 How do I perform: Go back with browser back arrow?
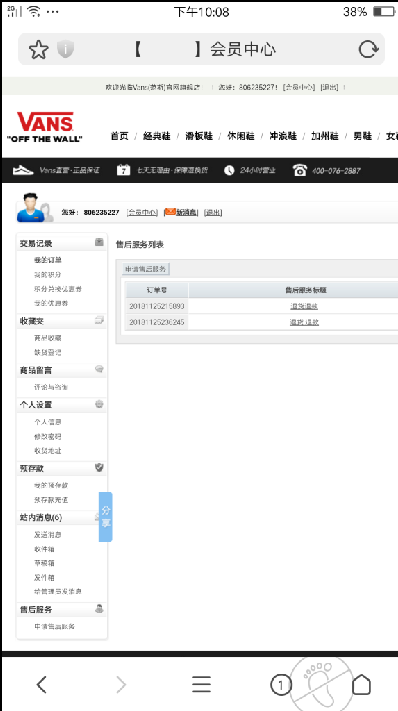click(x=41, y=684)
